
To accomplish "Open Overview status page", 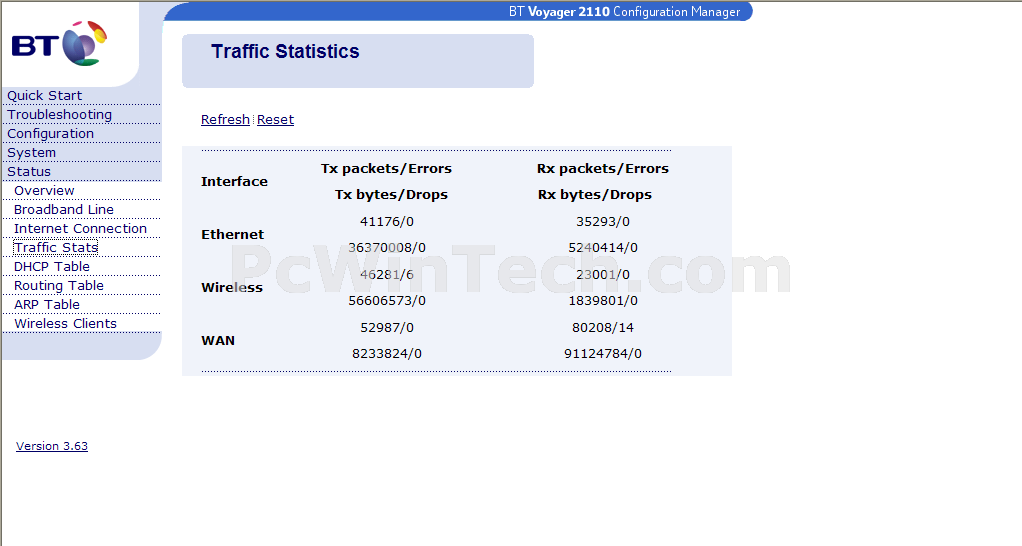I will 44,190.
